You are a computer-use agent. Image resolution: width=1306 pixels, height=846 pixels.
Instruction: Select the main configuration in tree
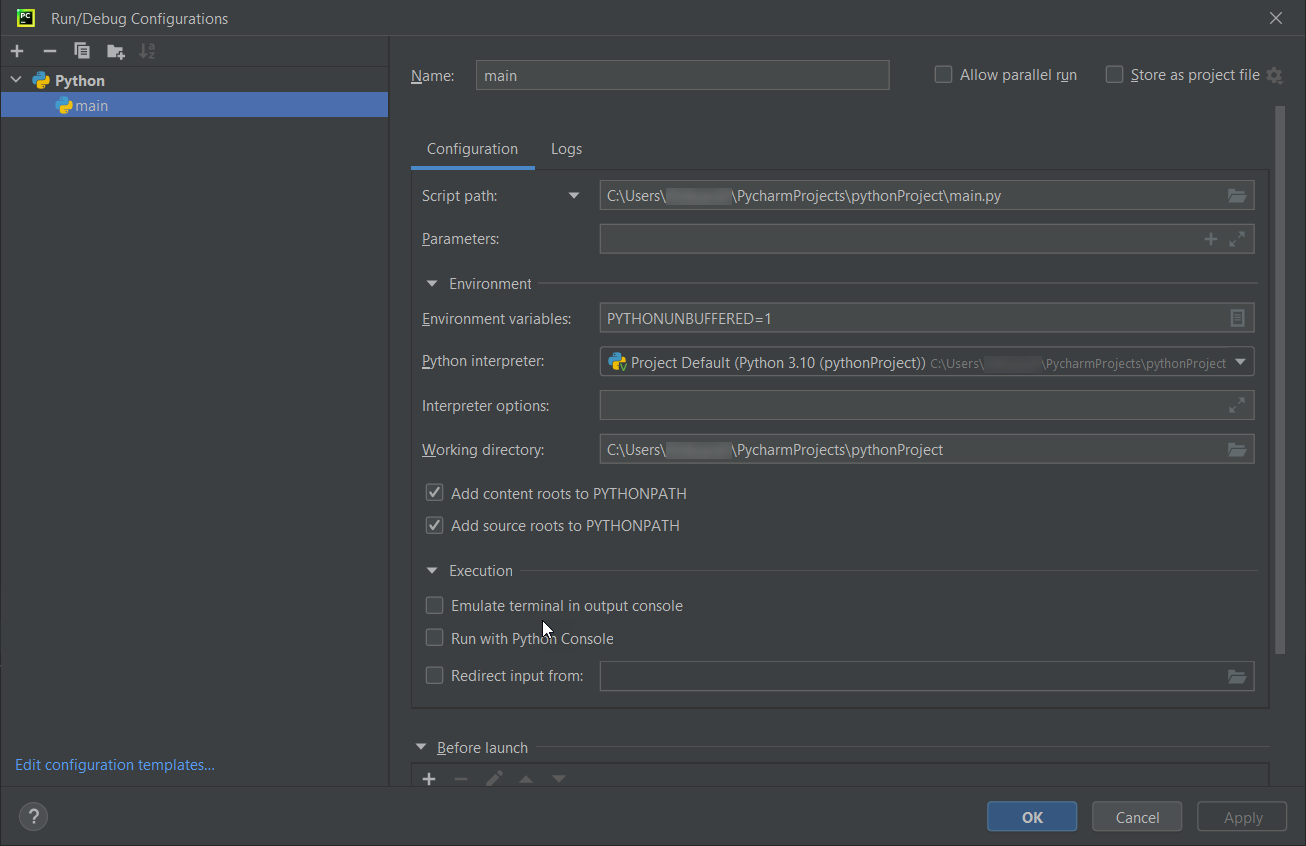pos(194,105)
